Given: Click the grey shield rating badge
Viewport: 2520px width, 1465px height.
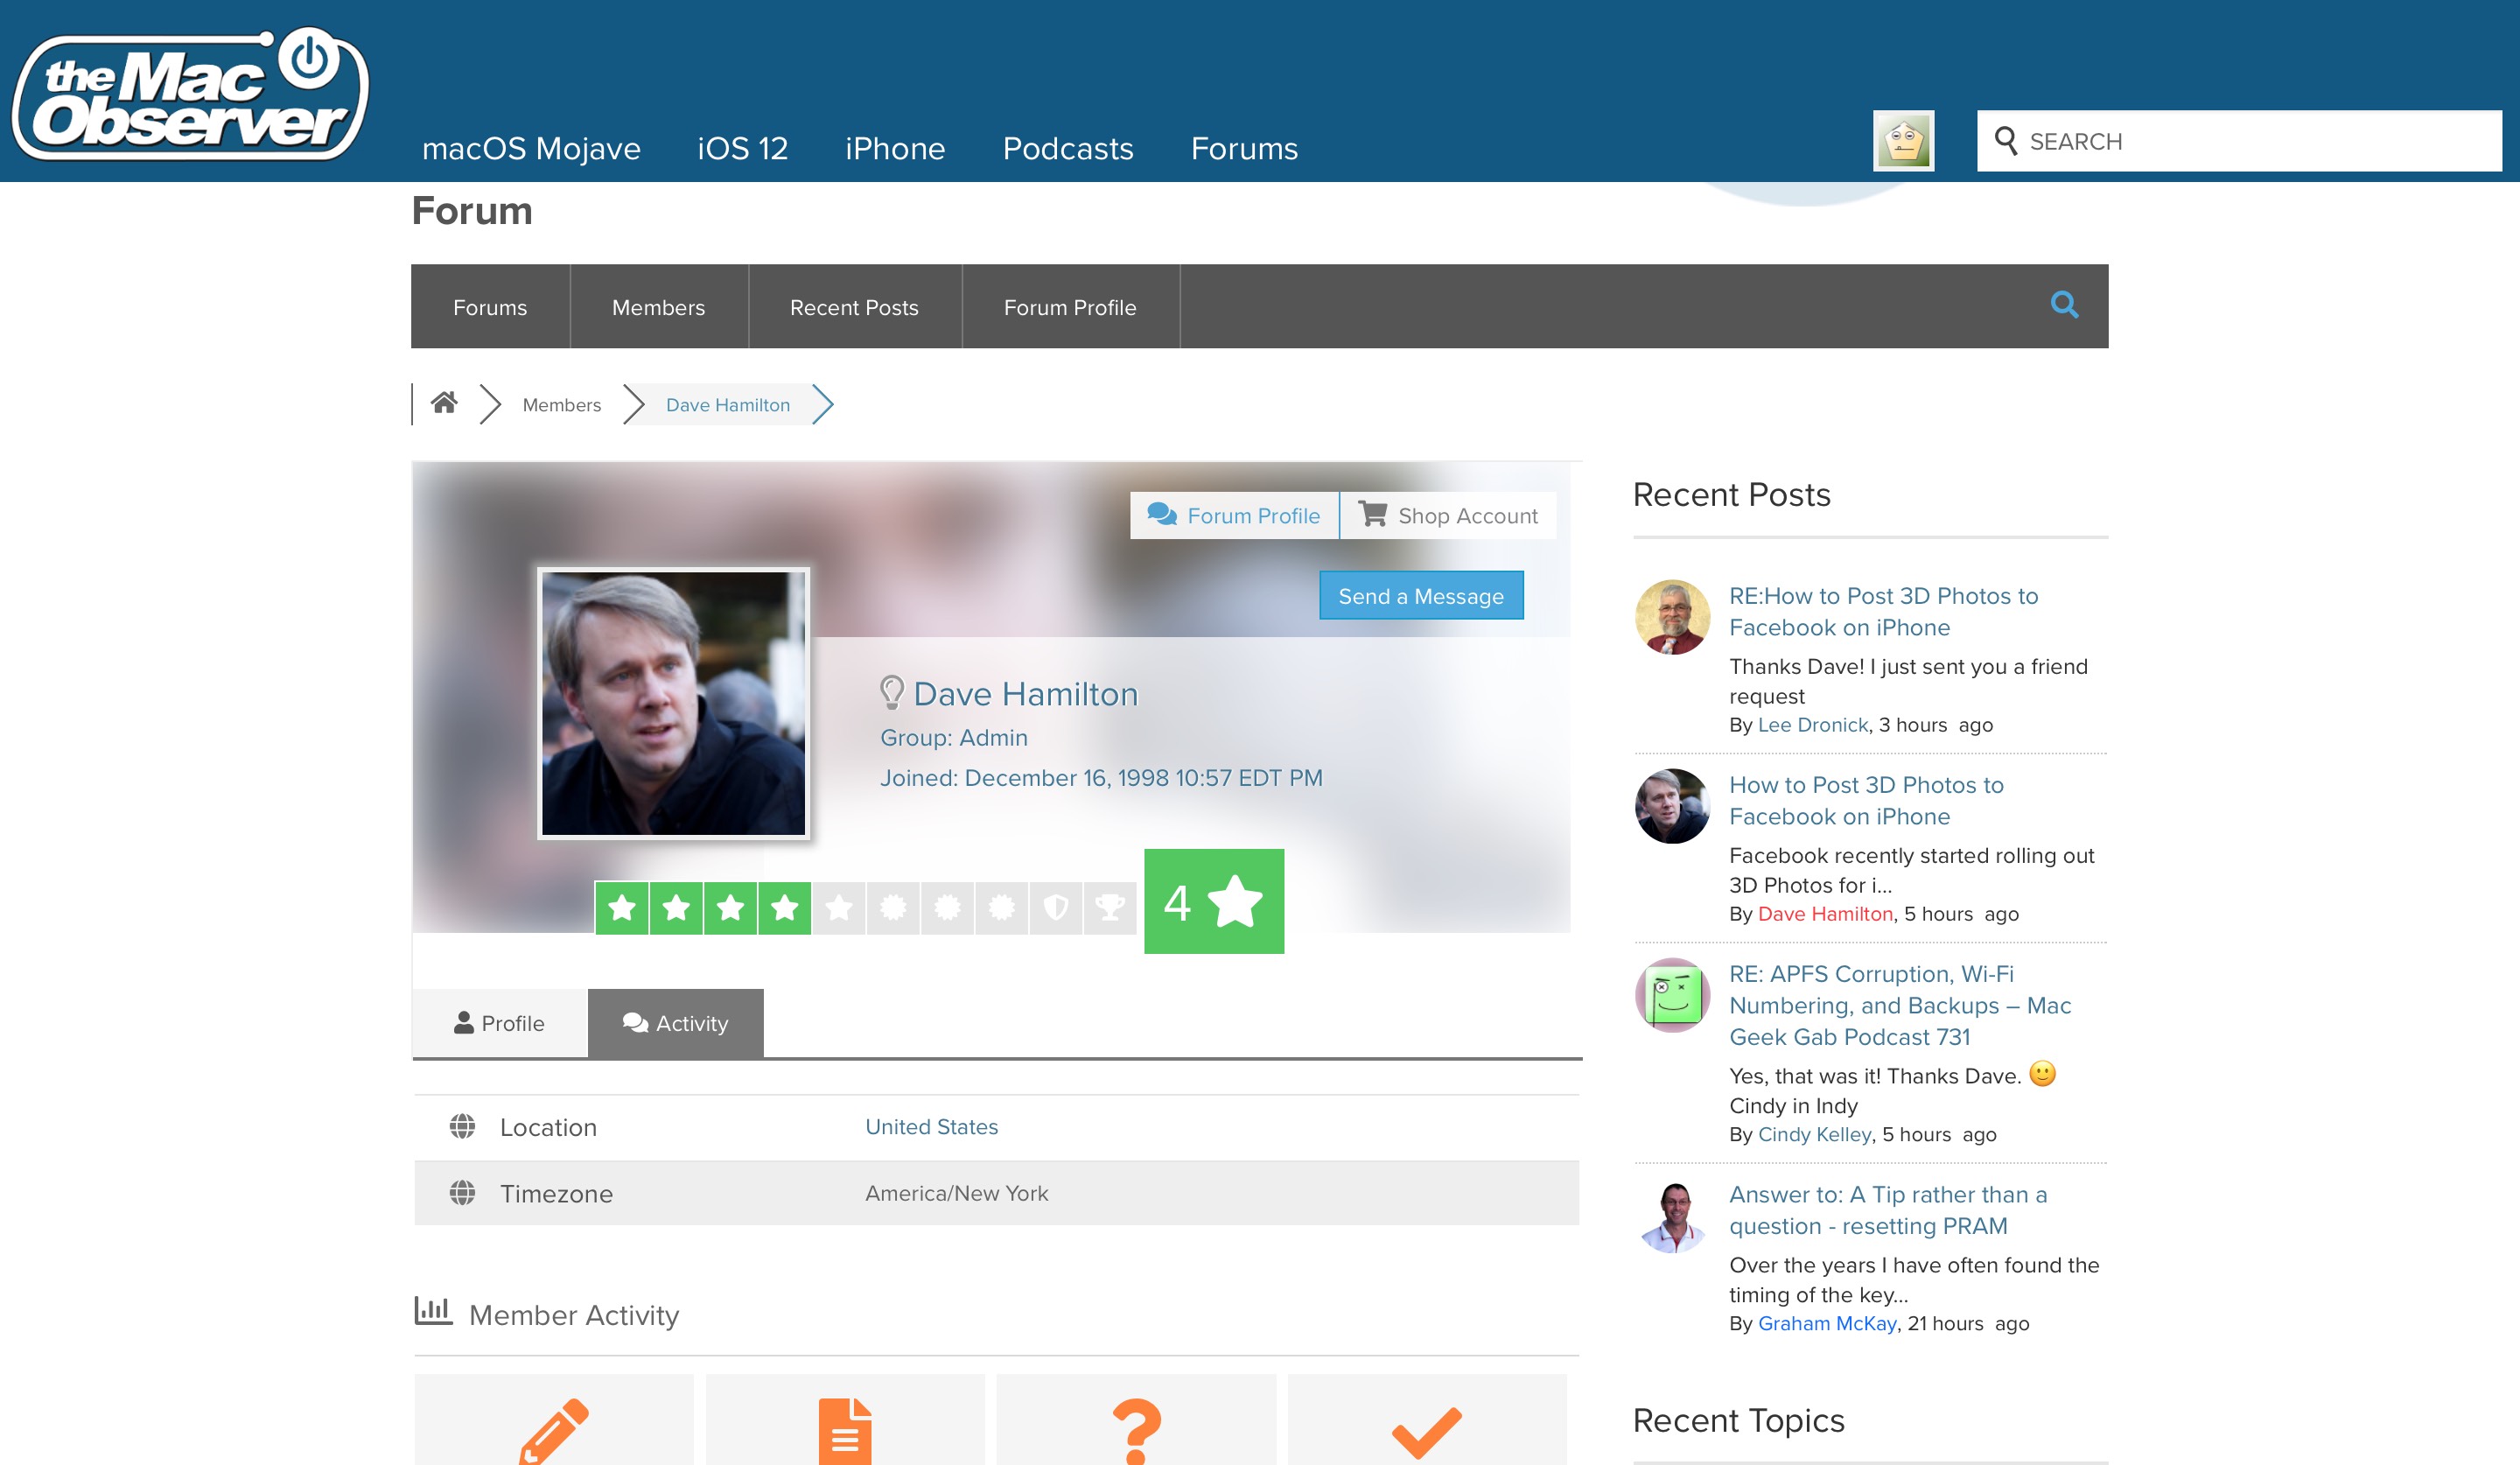Looking at the screenshot, I should 1056,908.
